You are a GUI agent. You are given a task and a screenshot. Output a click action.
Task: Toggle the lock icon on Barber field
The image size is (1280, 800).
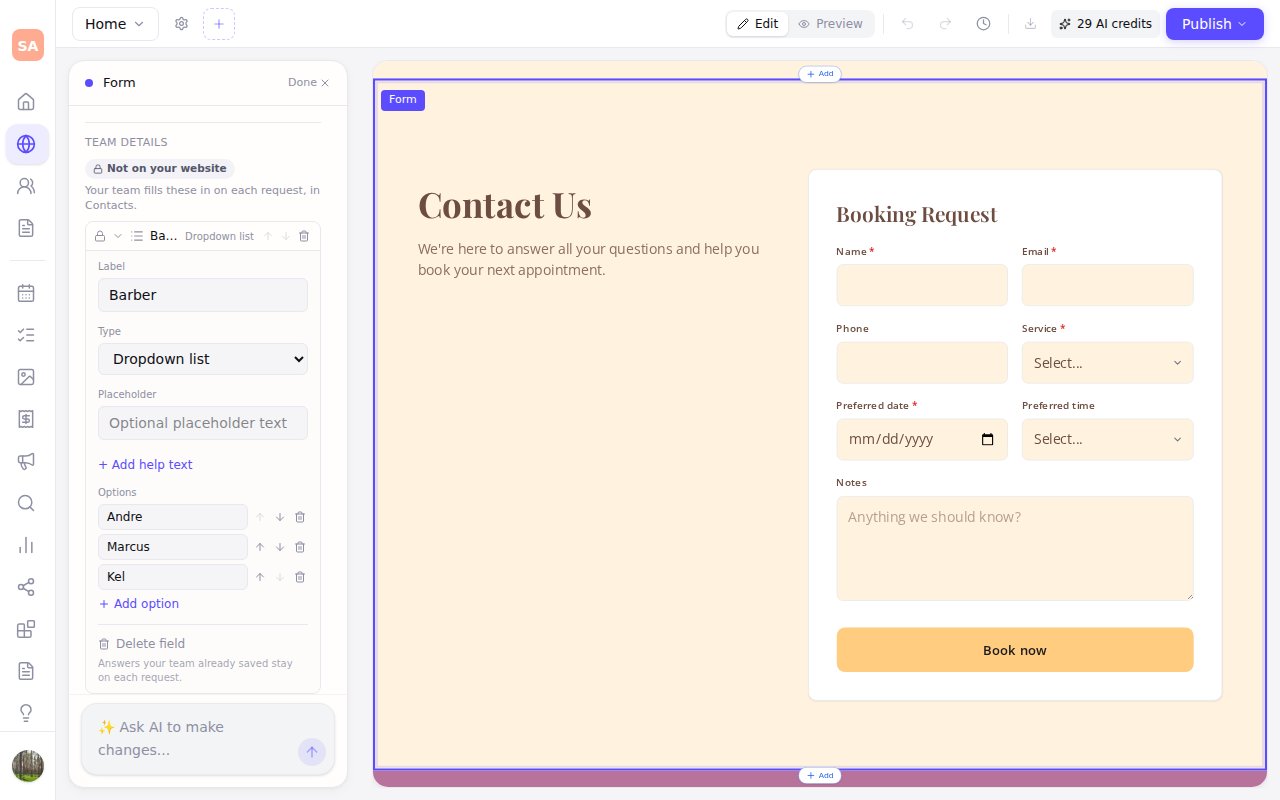coord(100,236)
